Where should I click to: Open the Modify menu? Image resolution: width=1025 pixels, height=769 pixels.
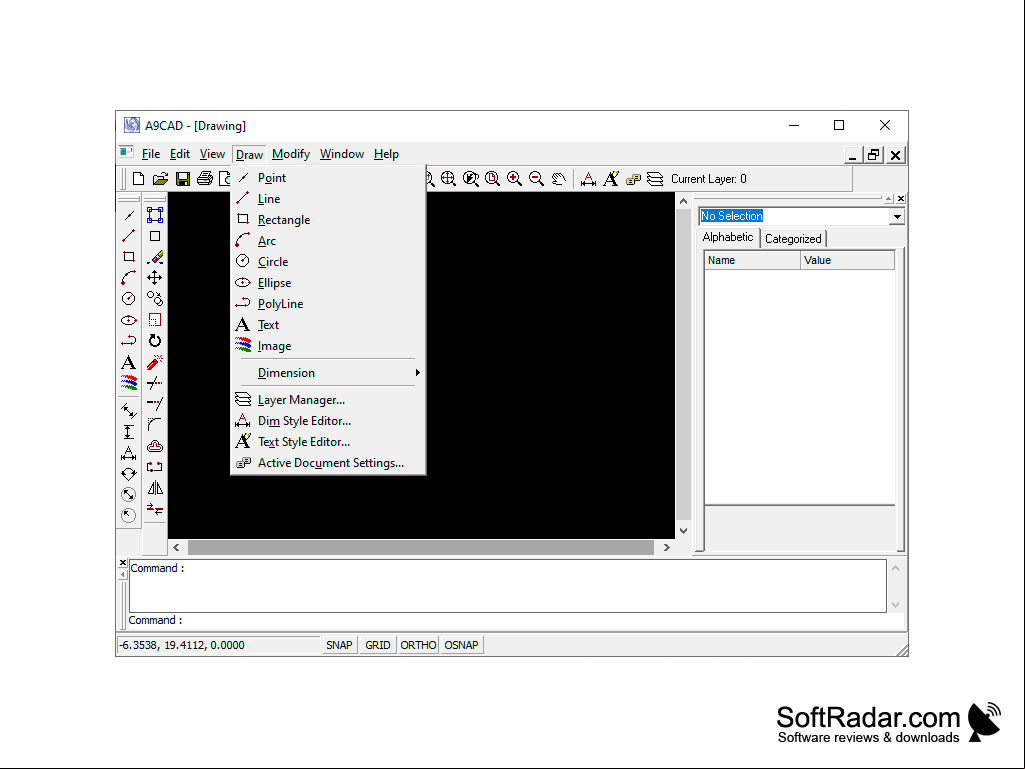pos(291,154)
